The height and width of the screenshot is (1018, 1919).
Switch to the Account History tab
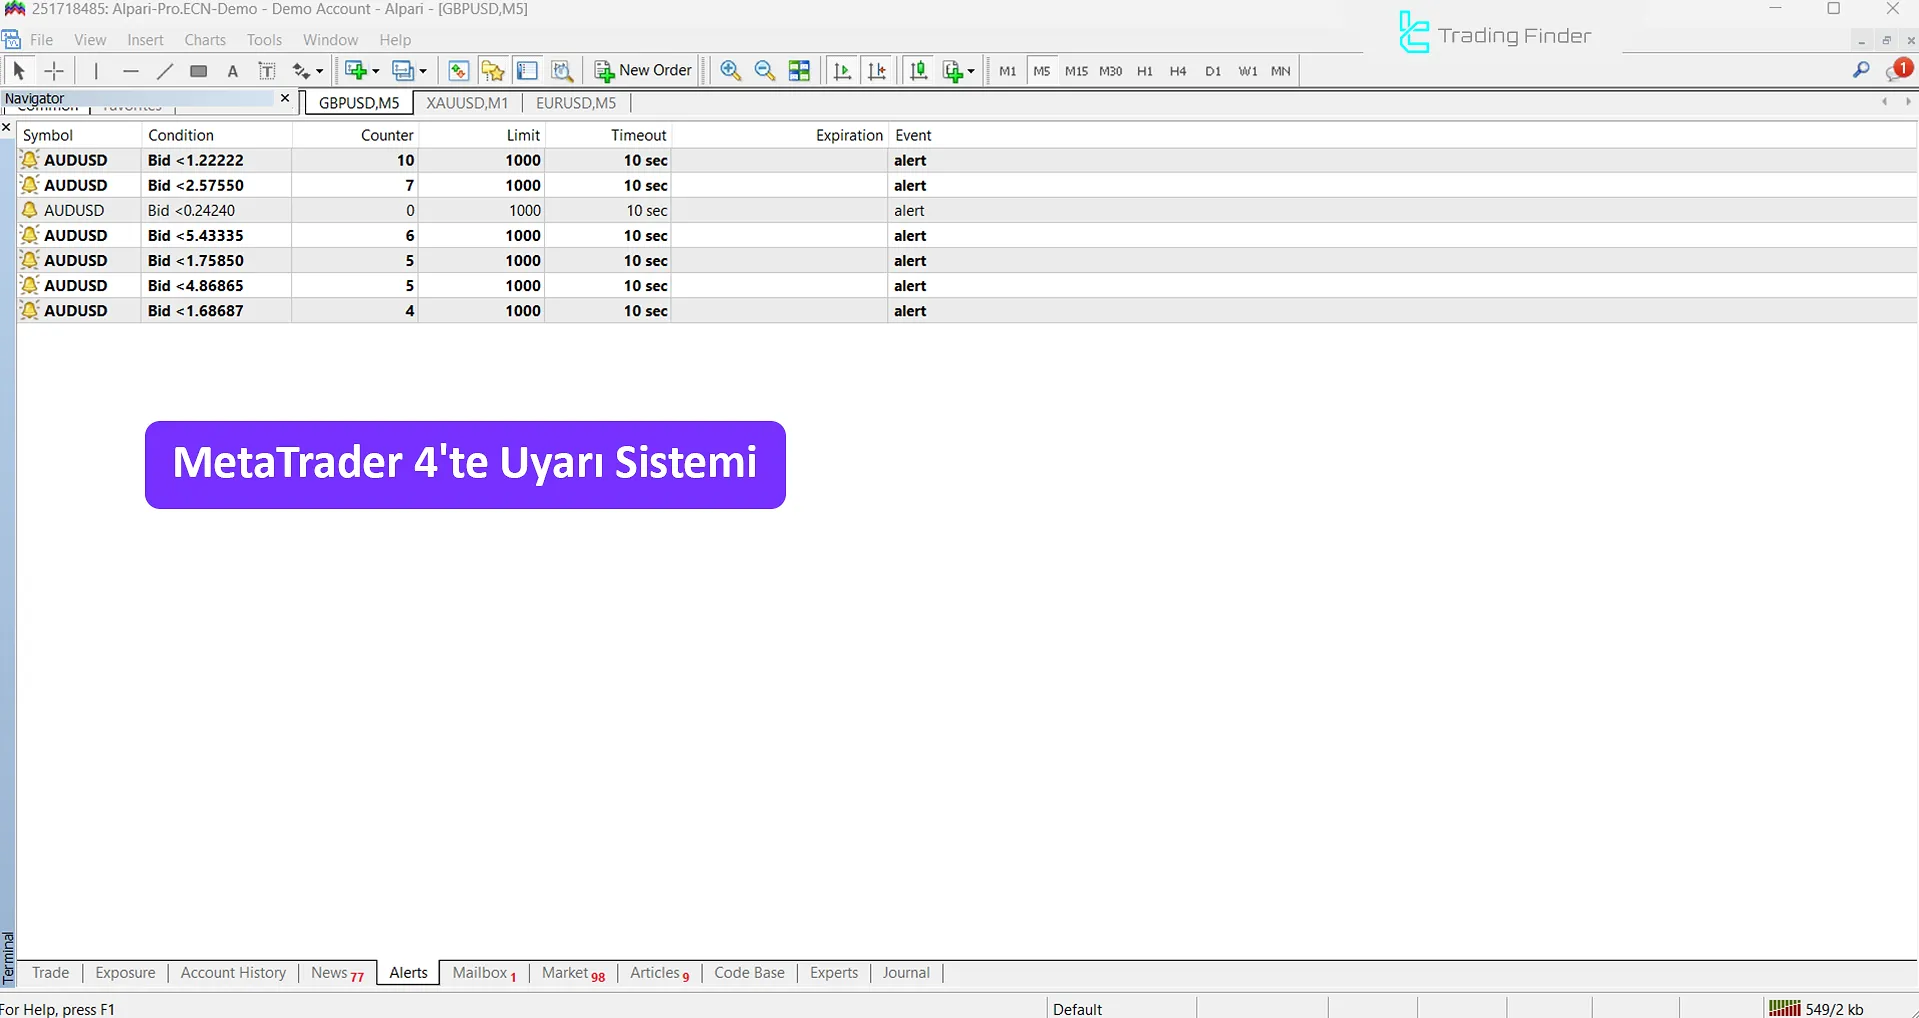(x=233, y=973)
